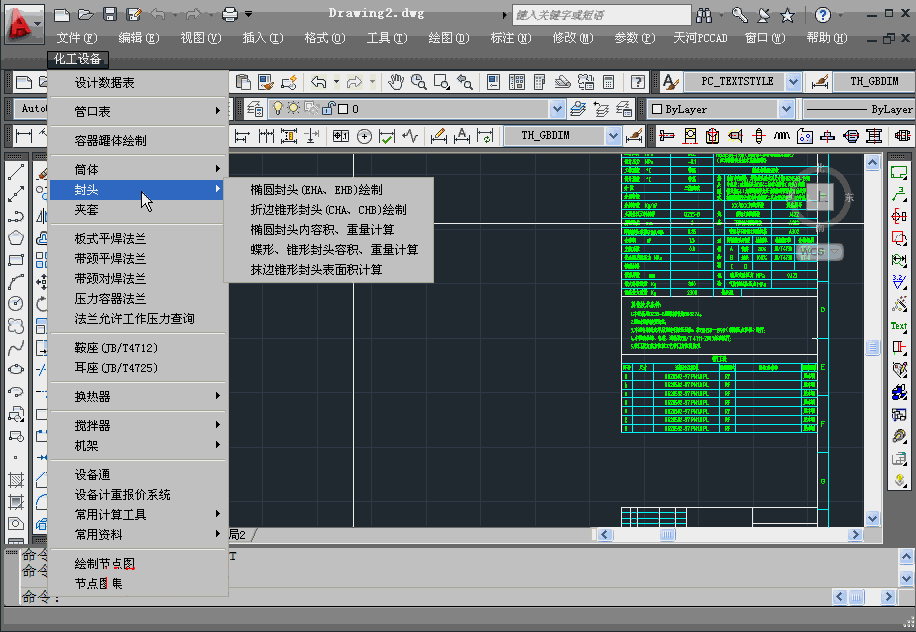Click the Layer Properties Manager icon
Screen dimensions: 916x632
[x=254, y=109]
